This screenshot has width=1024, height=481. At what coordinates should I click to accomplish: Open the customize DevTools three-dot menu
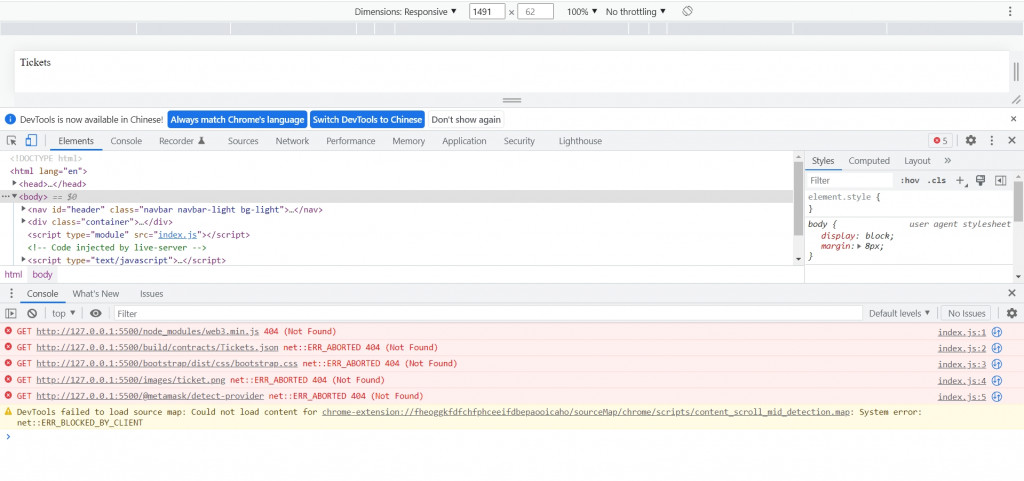(x=992, y=140)
